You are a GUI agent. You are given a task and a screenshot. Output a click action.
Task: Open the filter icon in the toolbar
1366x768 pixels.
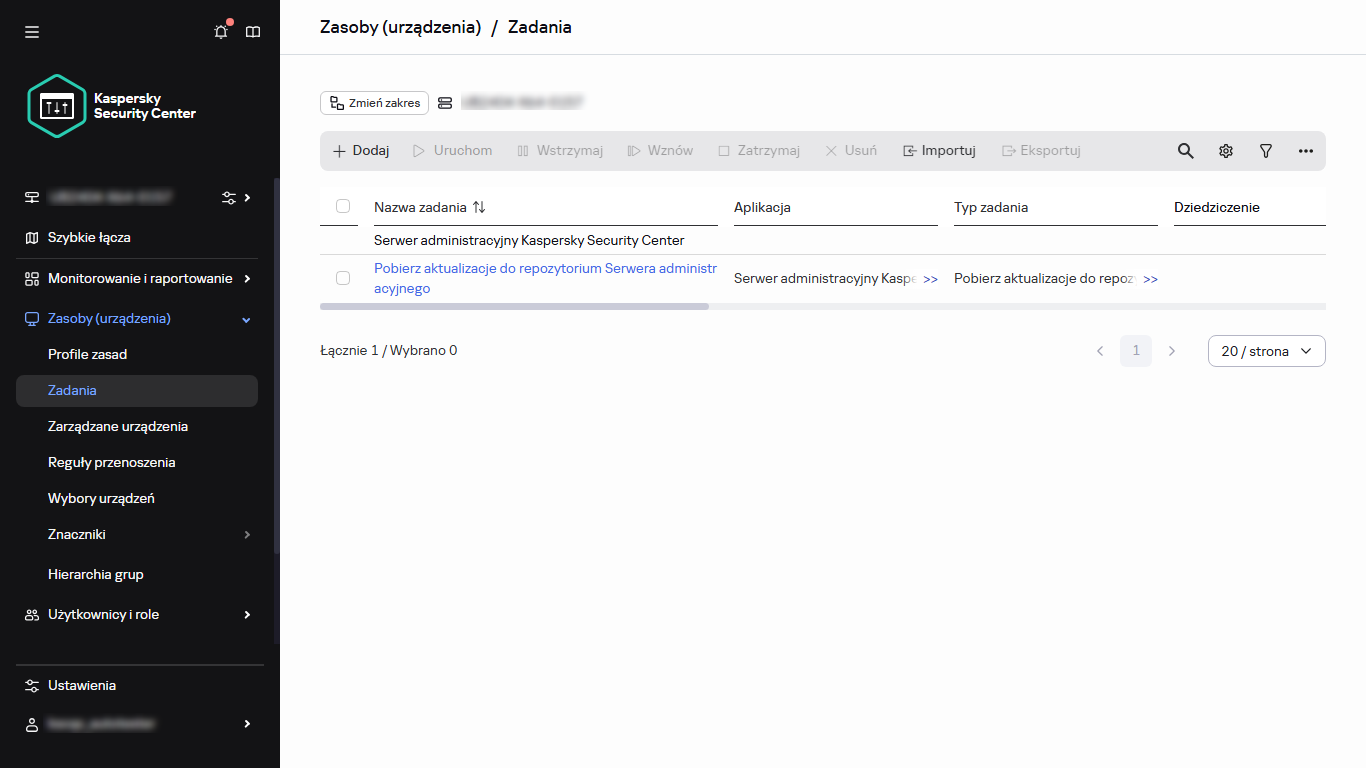pos(1266,150)
